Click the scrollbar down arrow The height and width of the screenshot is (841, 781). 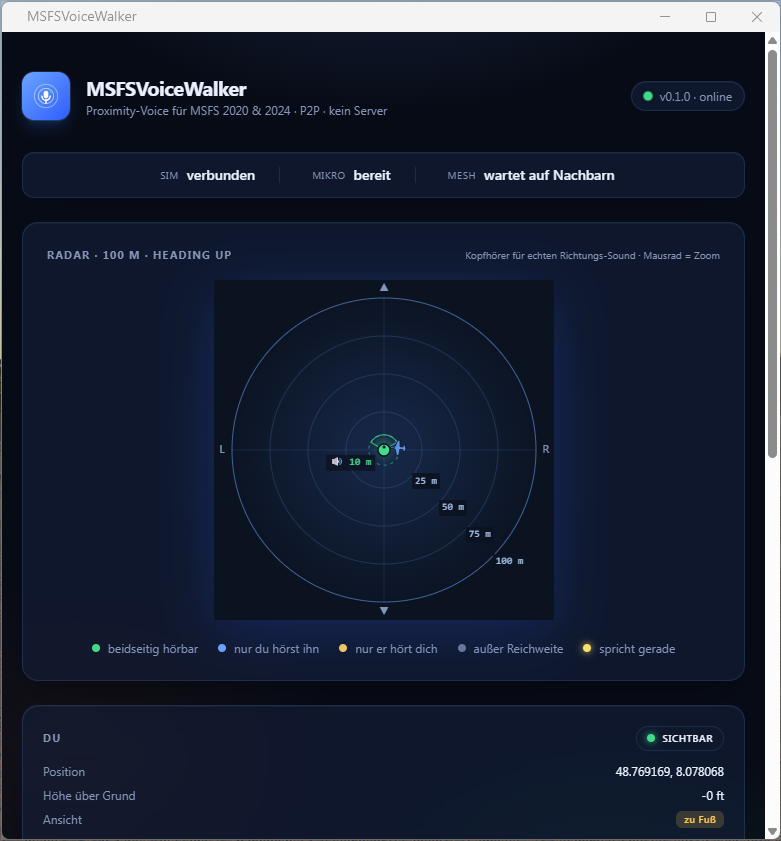click(772, 831)
